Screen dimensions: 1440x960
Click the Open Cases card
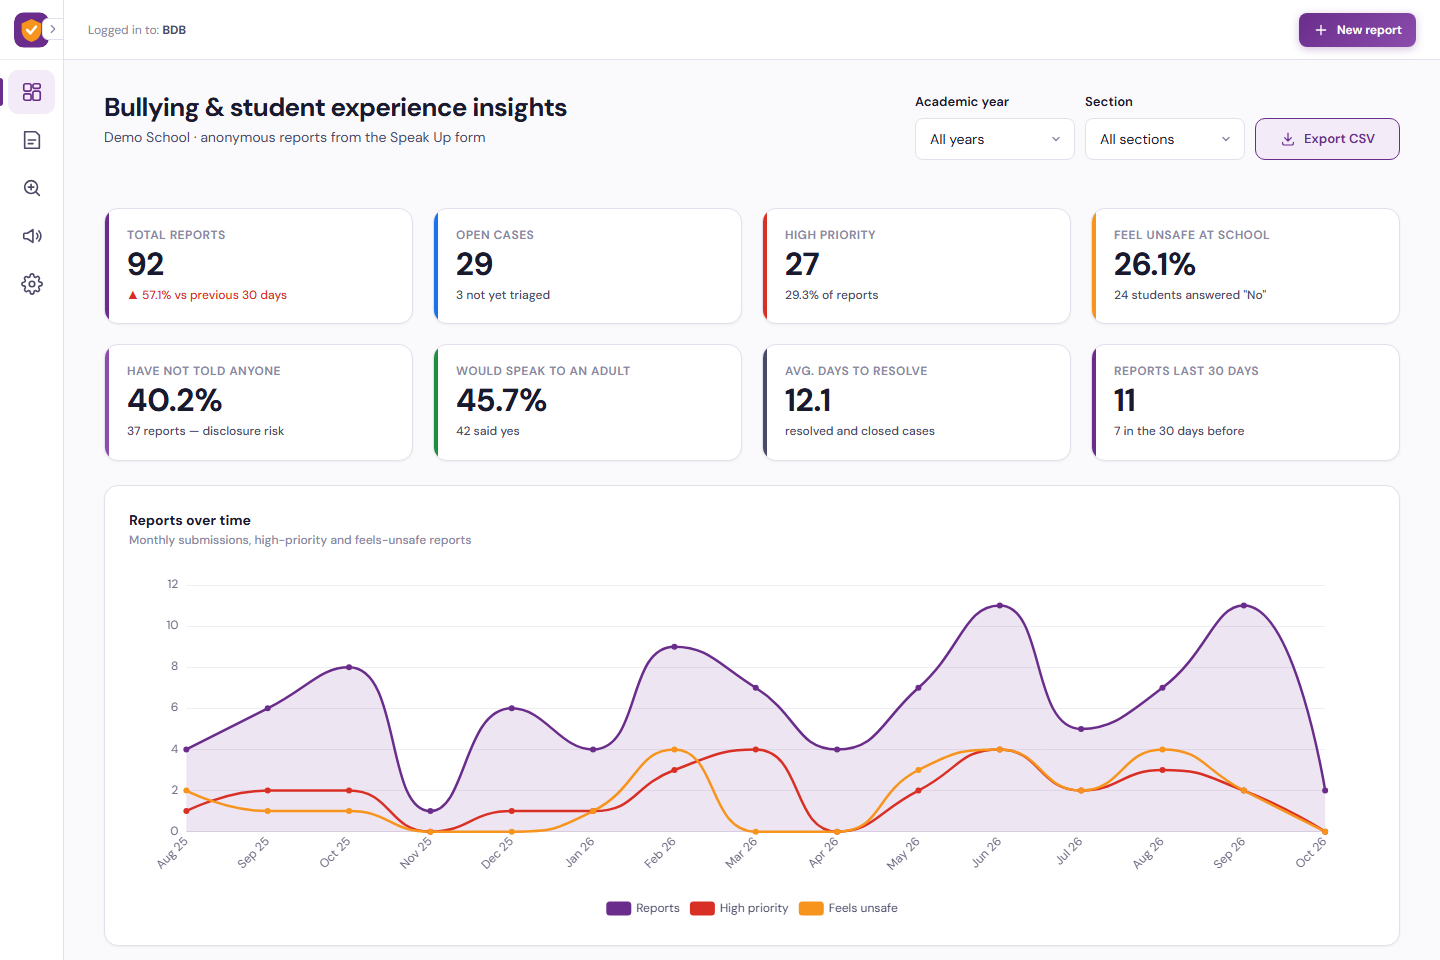588,266
